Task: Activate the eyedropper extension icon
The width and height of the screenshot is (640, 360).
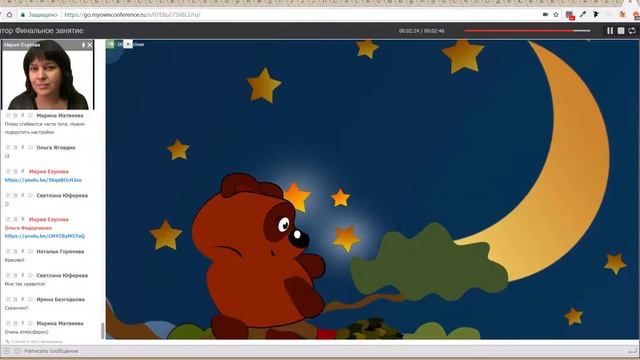Action: pos(583,15)
